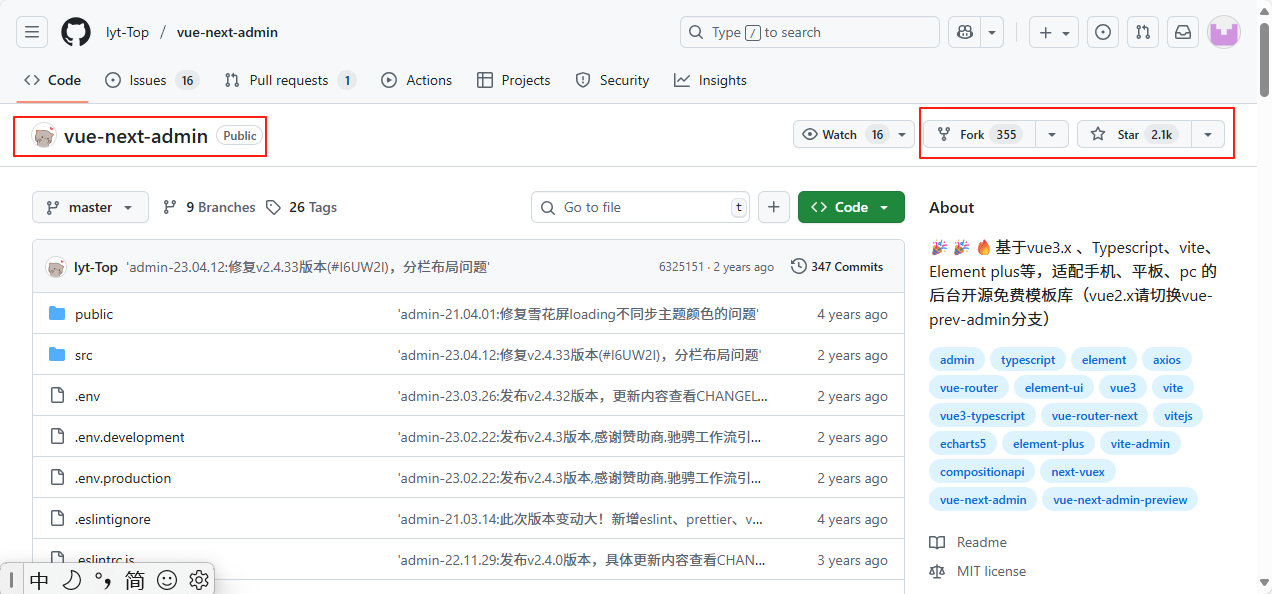
Task: Open the .env file
Action: [87, 396]
